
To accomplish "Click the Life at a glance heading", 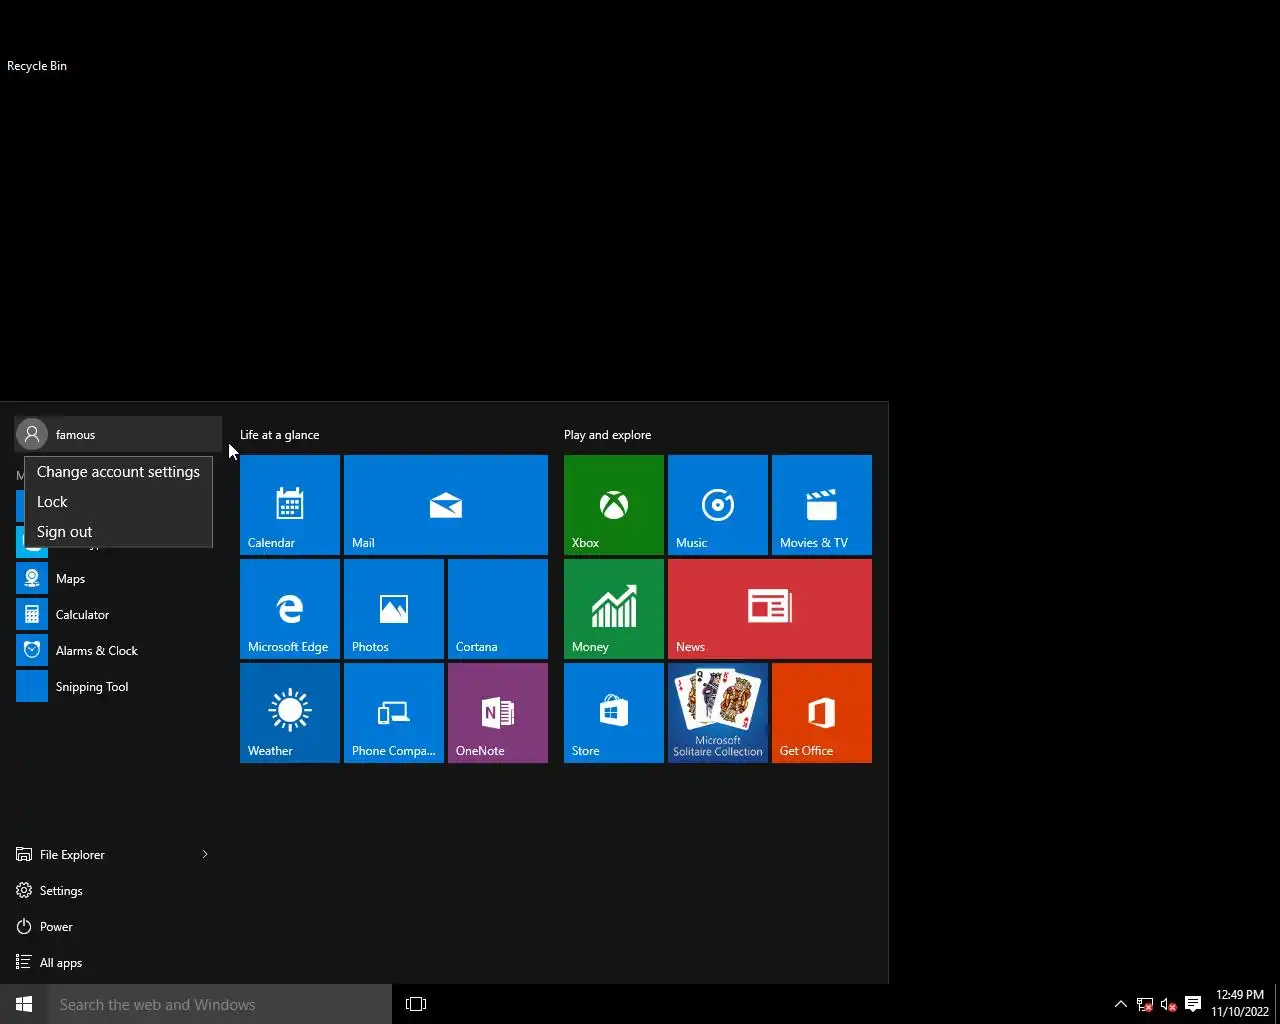I will [280, 435].
